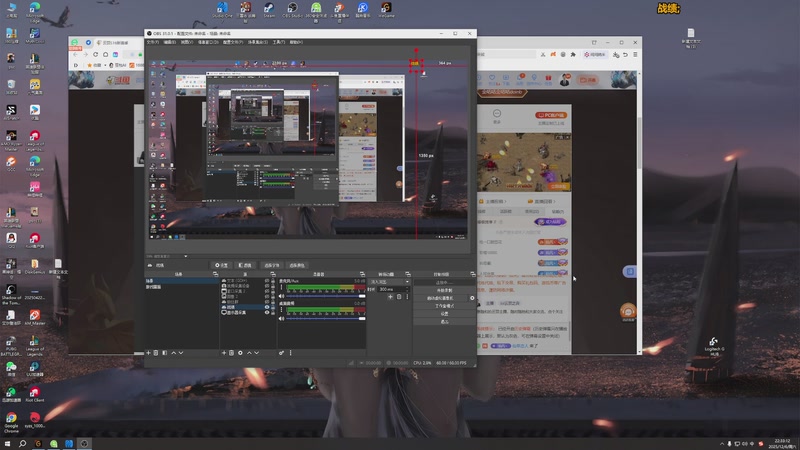This screenshot has width=800, height=450.
Task: Click browser reload button in left browser window
Action: (95, 55)
